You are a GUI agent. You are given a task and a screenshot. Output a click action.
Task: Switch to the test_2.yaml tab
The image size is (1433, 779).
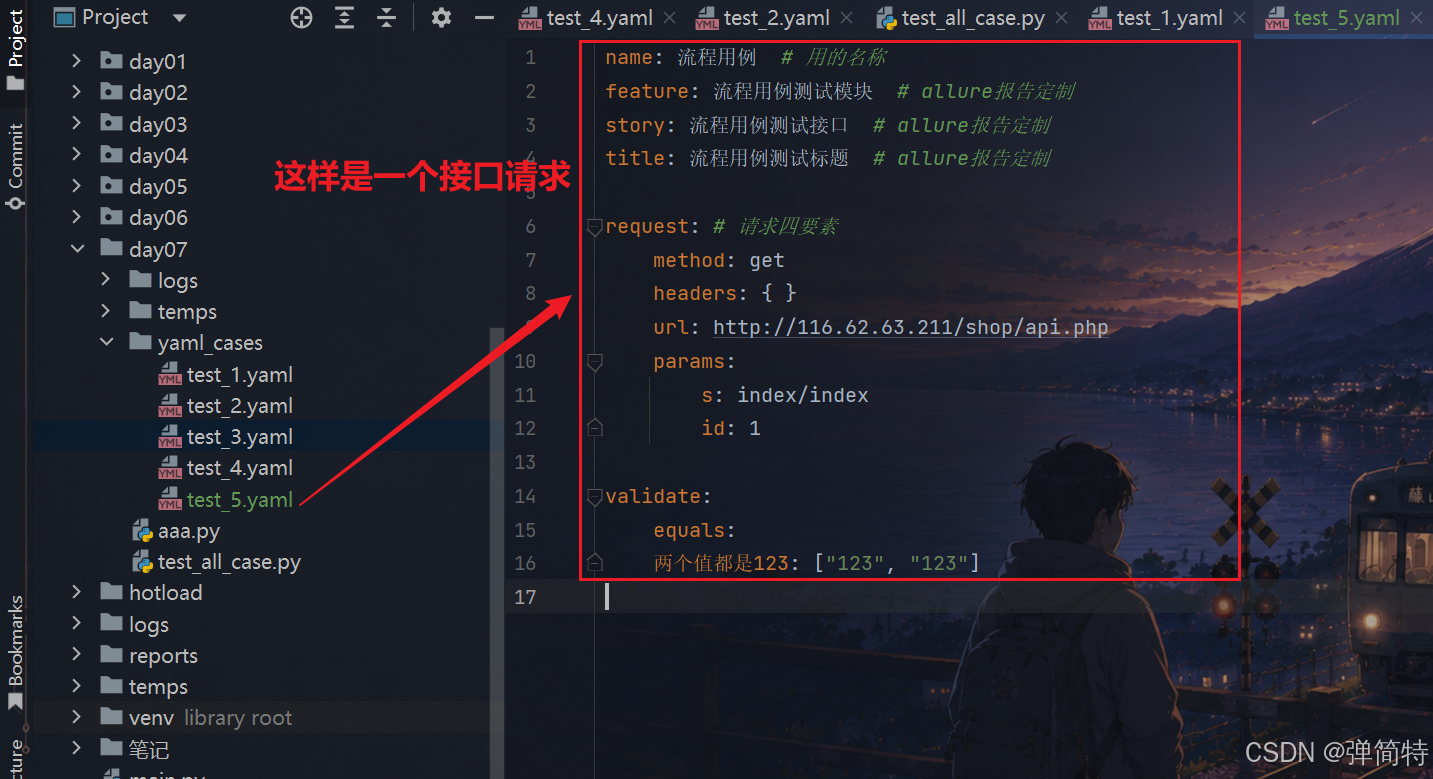(774, 18)
